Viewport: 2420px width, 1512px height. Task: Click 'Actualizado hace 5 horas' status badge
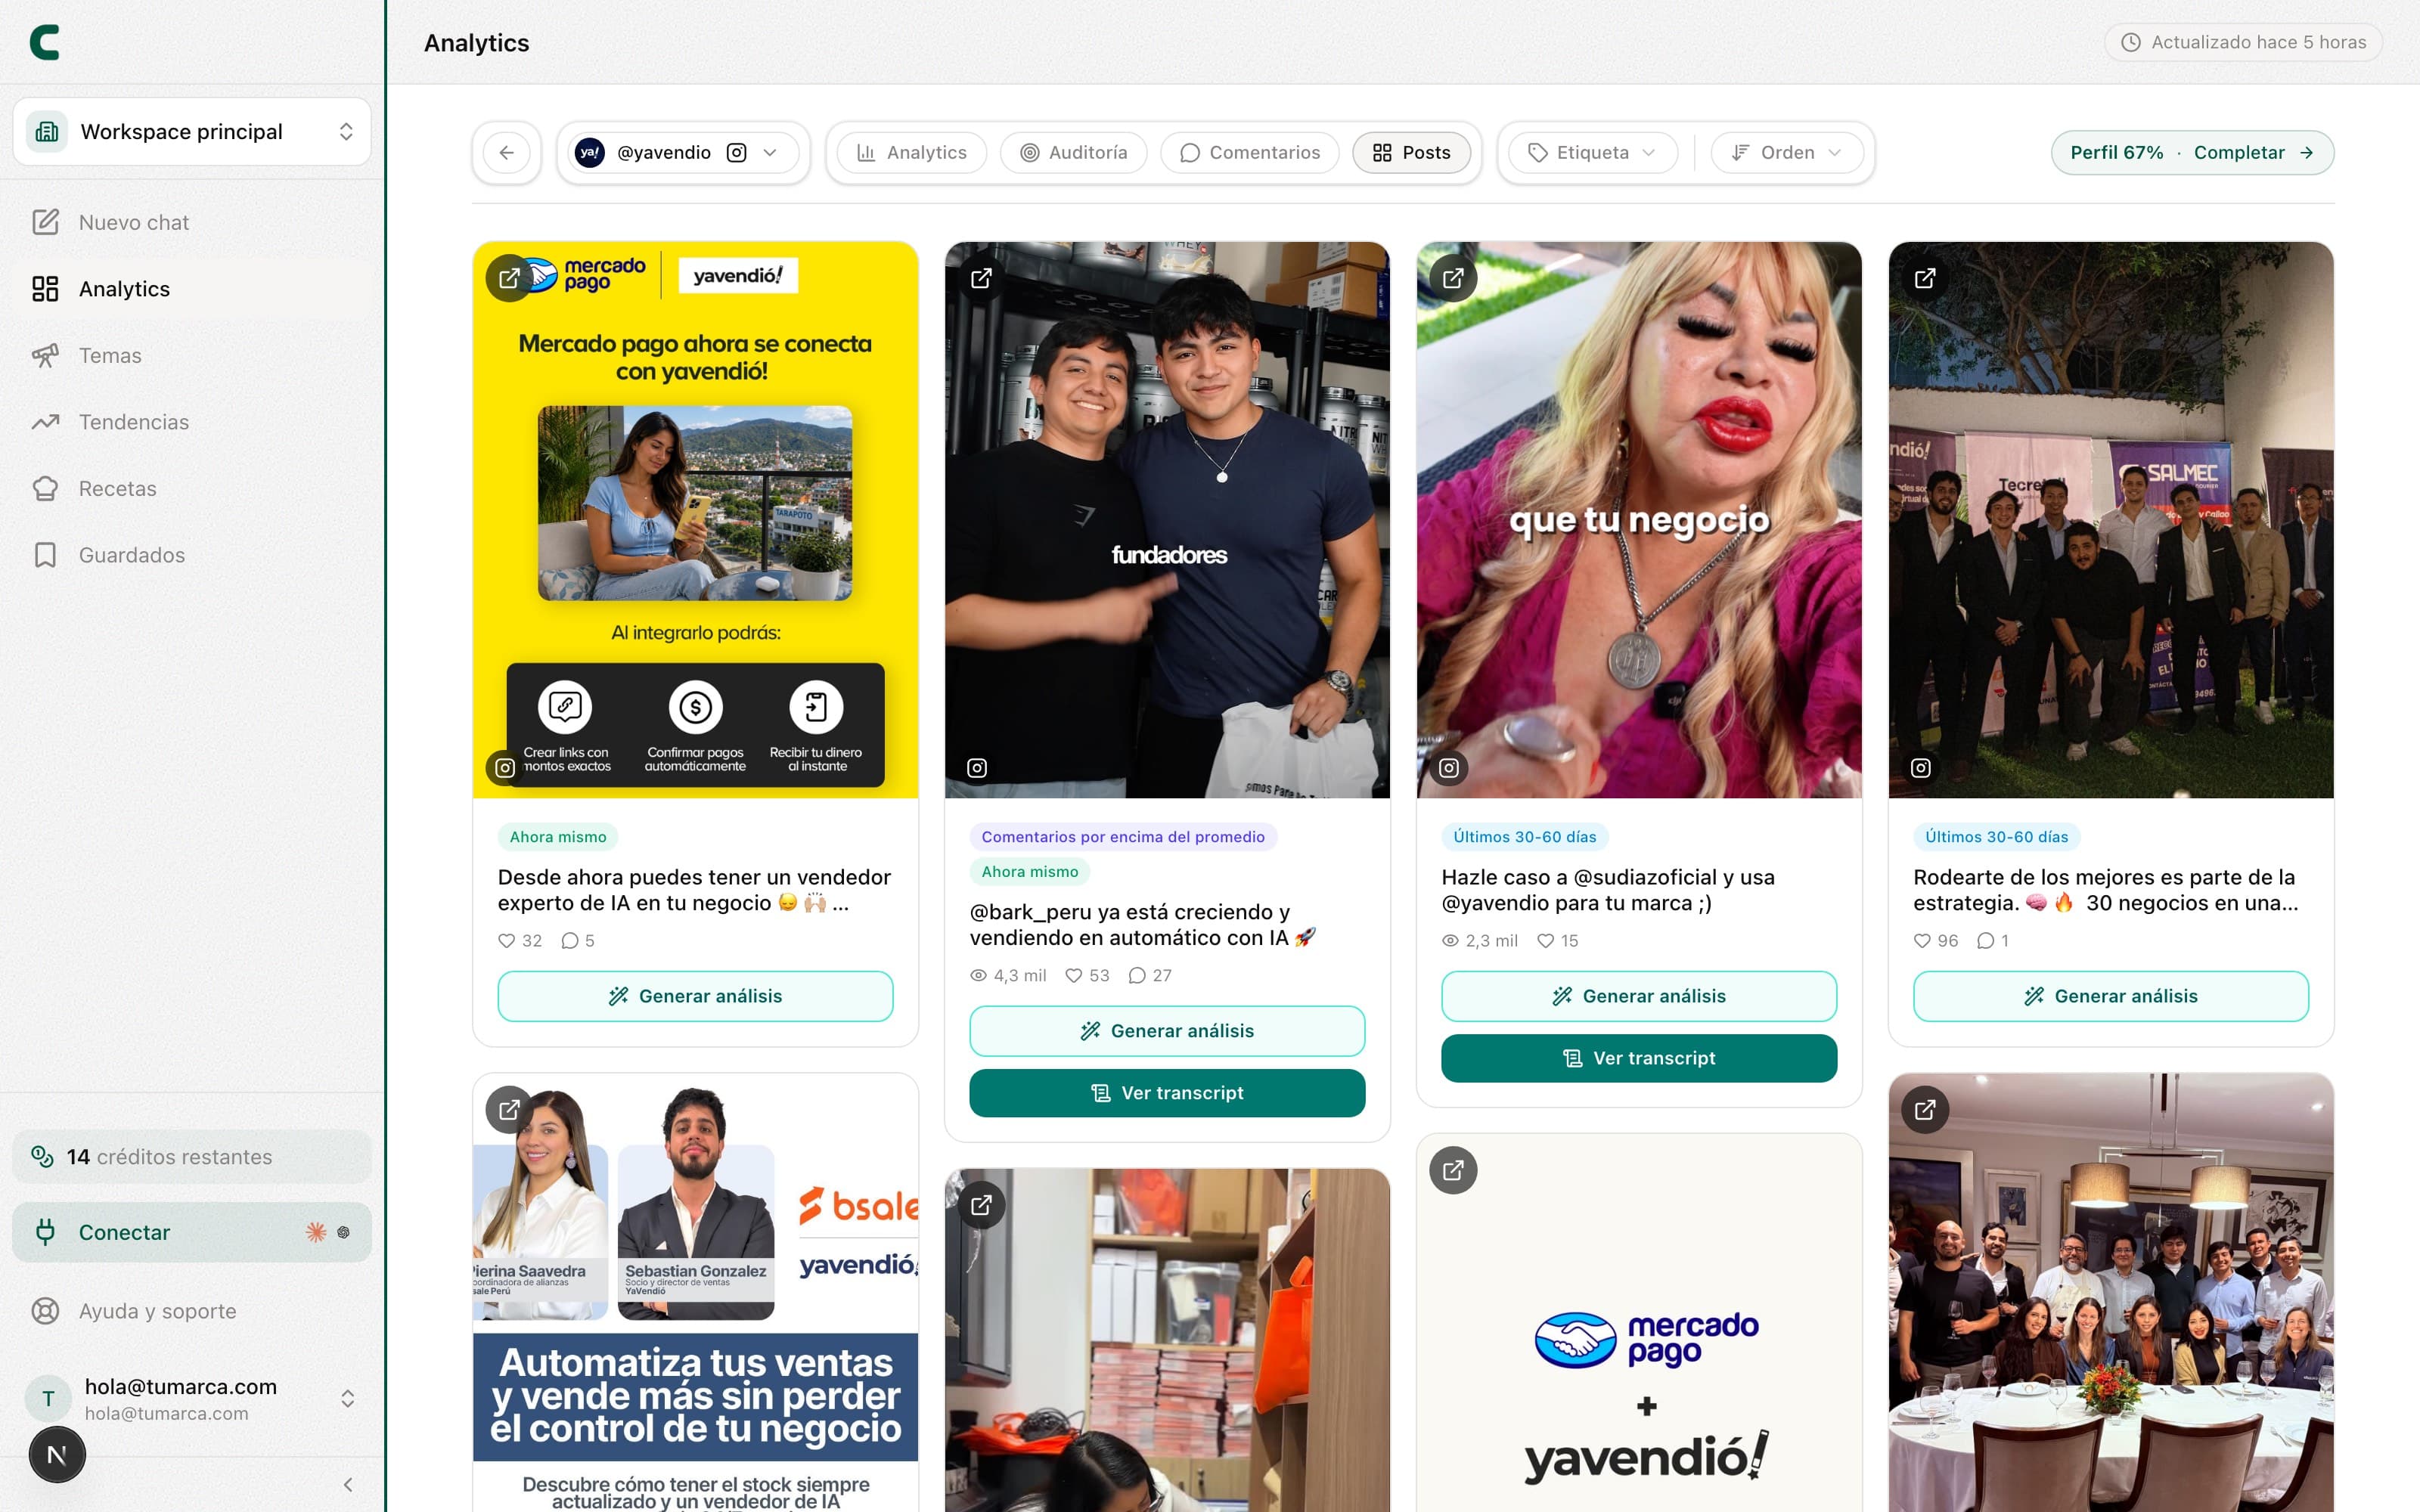[2243, 42]
